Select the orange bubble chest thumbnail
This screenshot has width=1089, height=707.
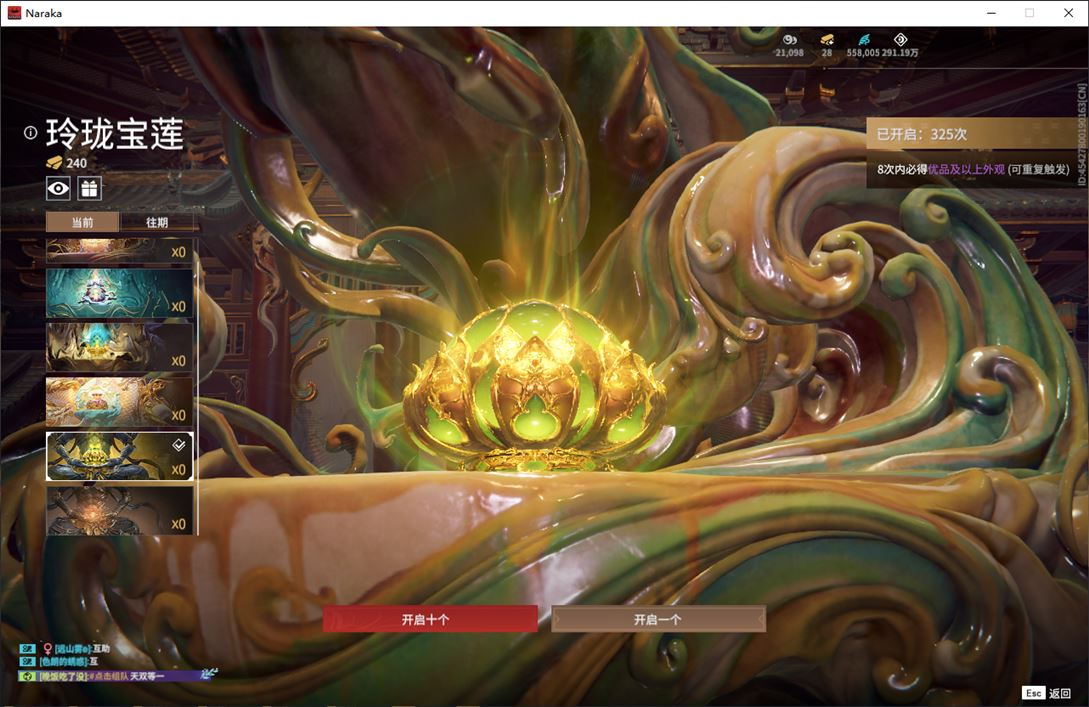click(119, 401)
